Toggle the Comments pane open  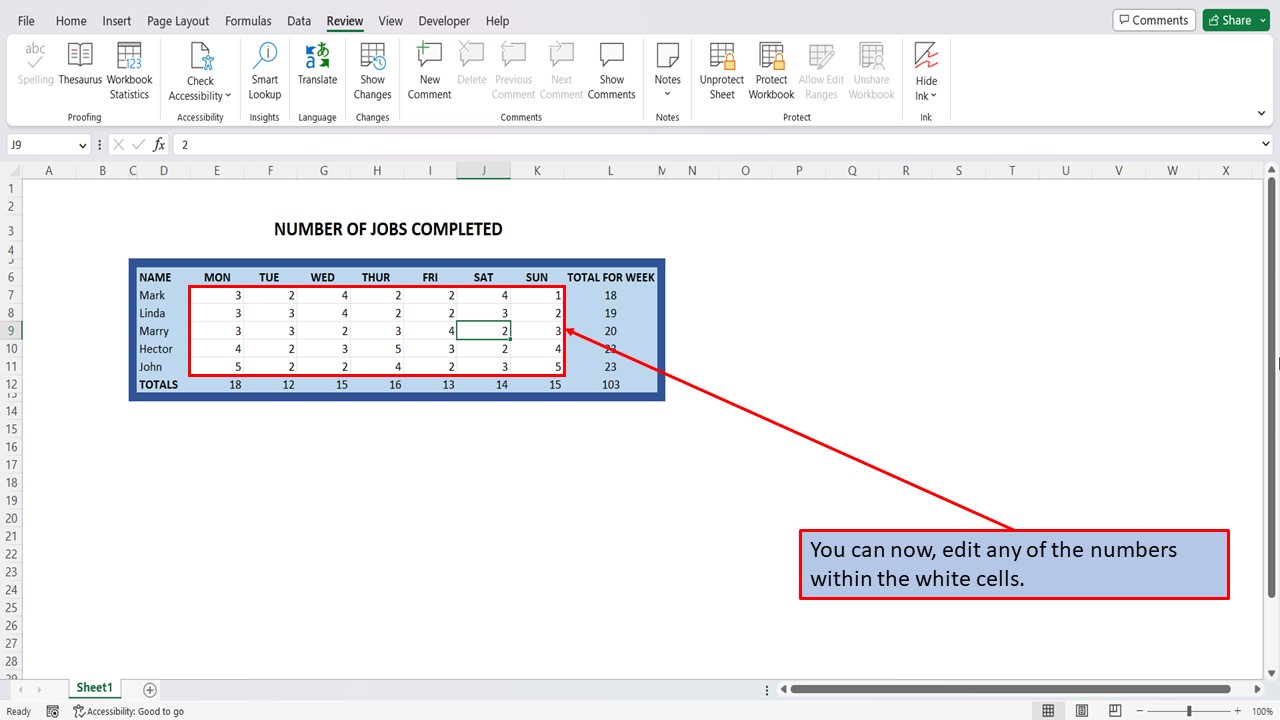(x=1153, y=19)
